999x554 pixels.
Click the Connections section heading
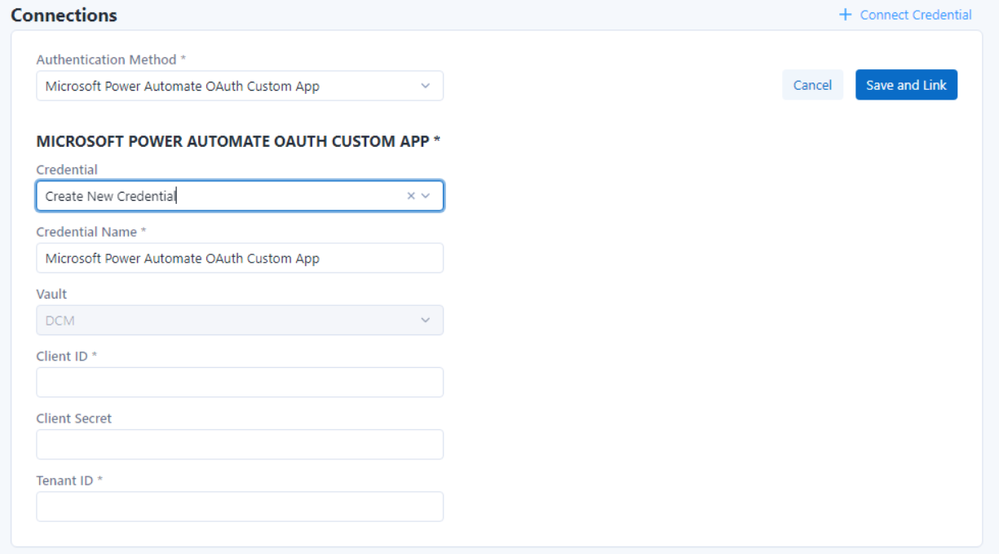coord(64,15)
